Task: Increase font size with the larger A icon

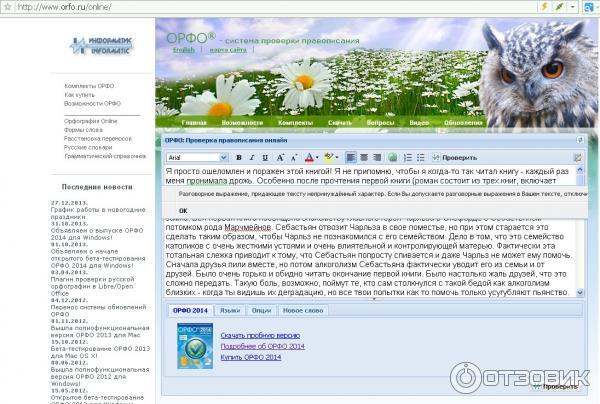Action: click(280, 157)
